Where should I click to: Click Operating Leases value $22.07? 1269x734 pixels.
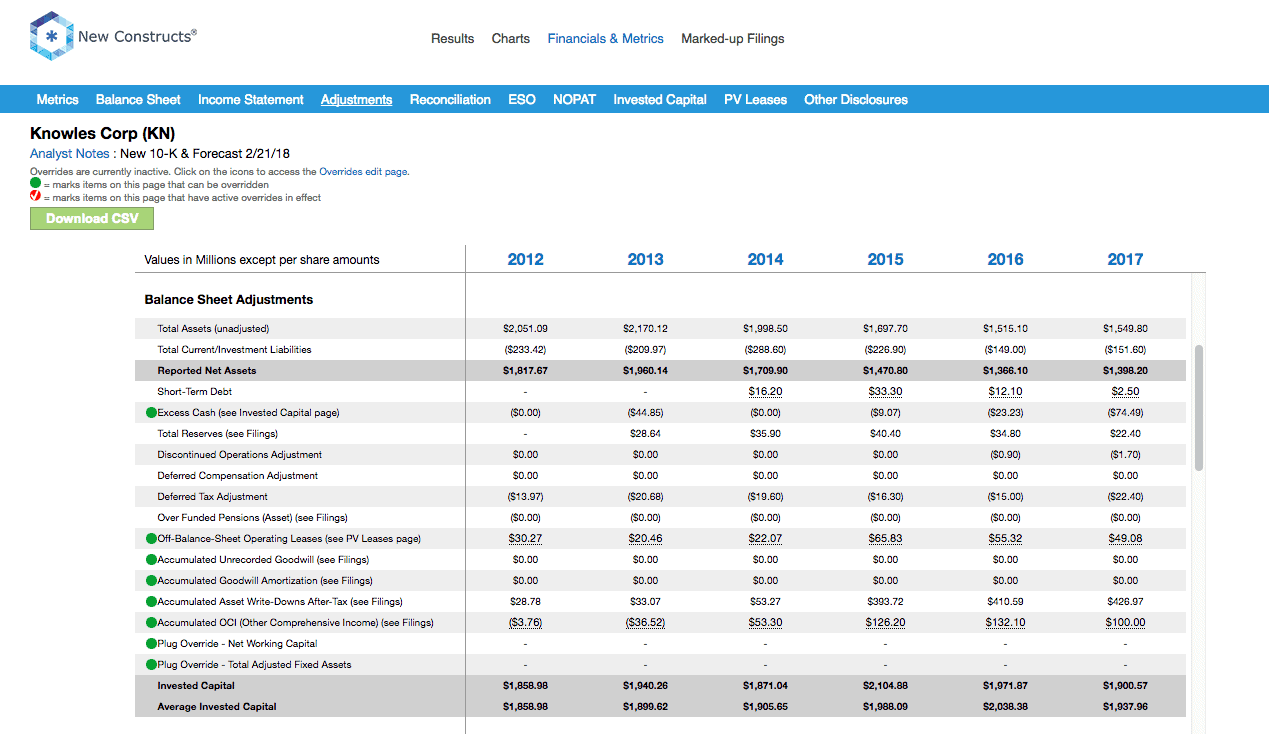tap(765, 539)
